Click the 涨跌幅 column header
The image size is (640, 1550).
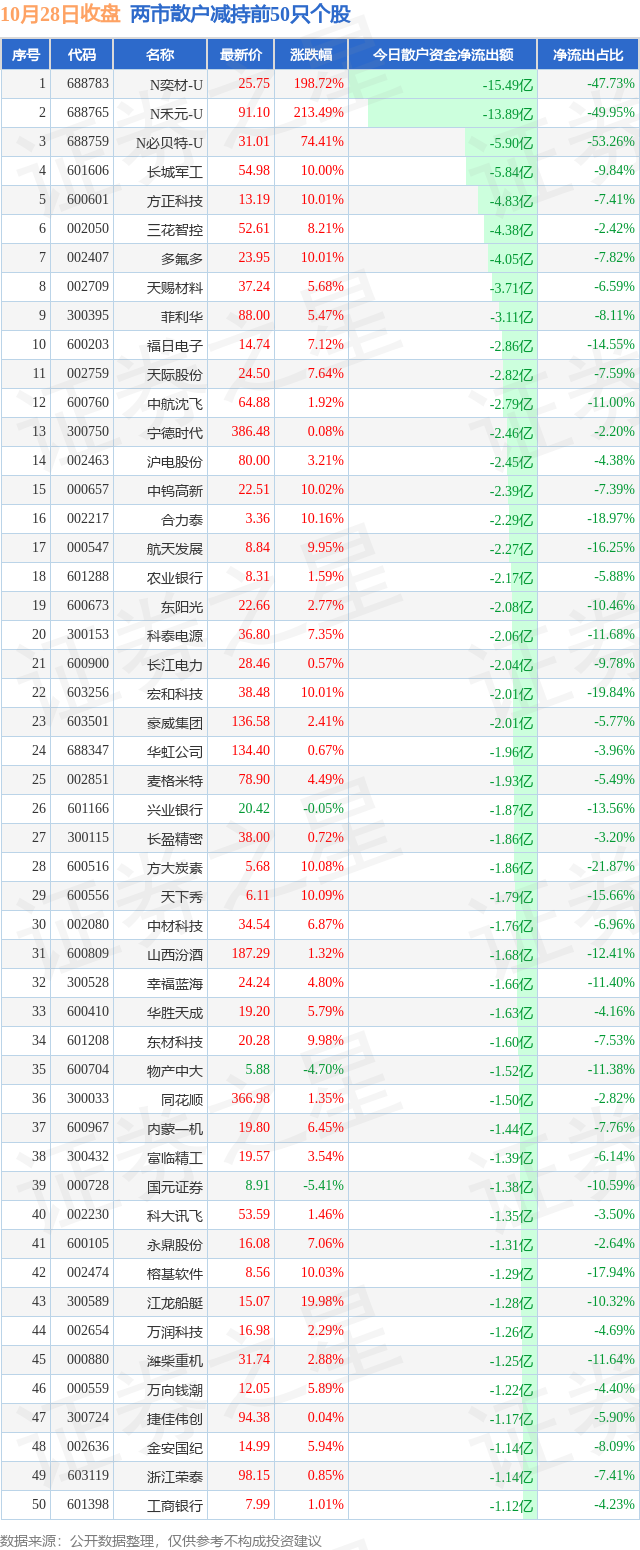tap(311, 55)
